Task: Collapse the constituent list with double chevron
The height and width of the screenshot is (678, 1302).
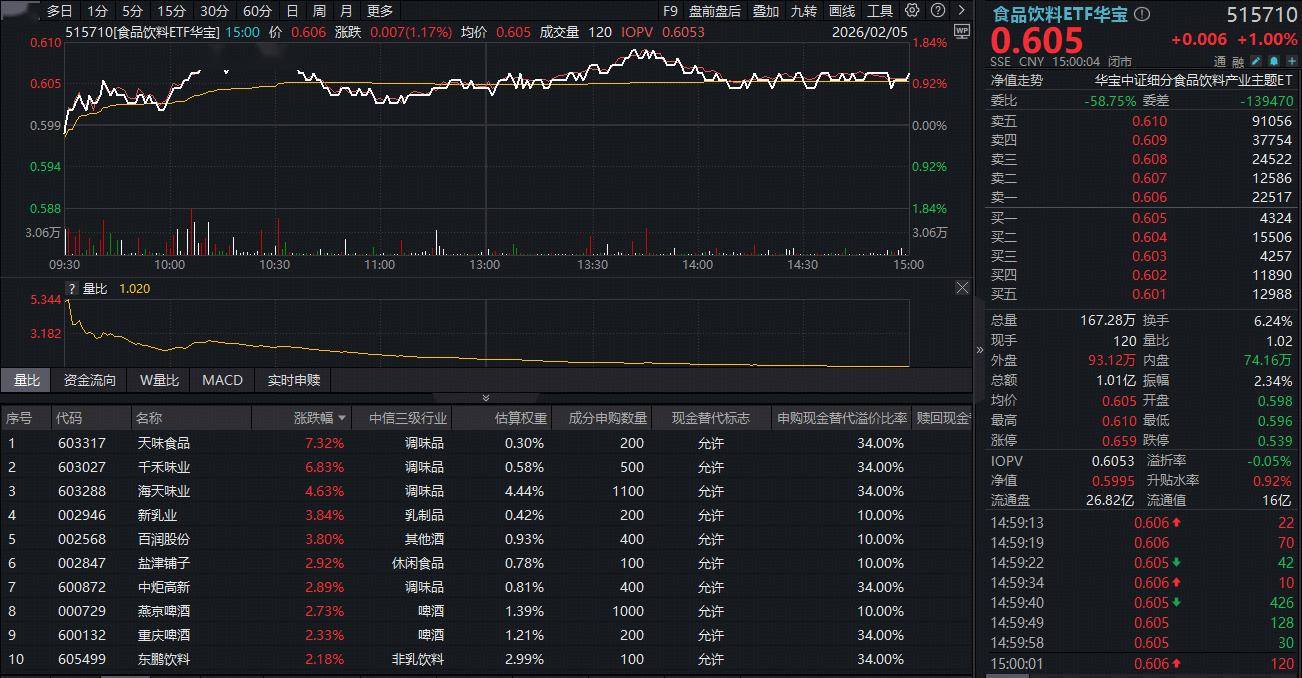Action: (486, 398)
